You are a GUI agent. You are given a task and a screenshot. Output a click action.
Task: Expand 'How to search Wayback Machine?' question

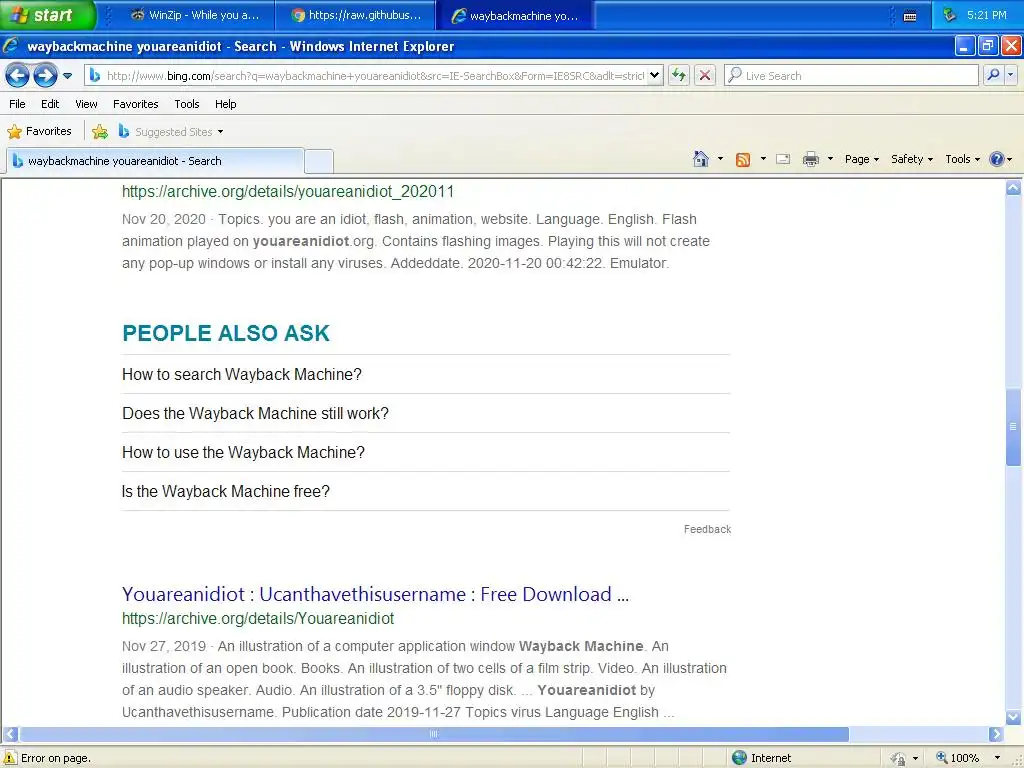[x=425, y=374]
